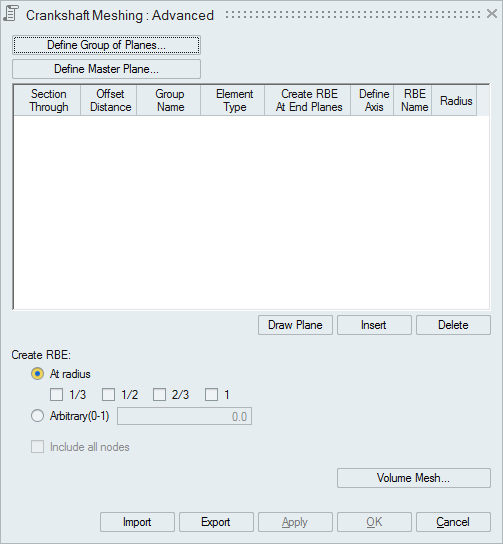Click the dialog script icon in title bar
This screenshot has height=544, width=503.
coord(11,14)
